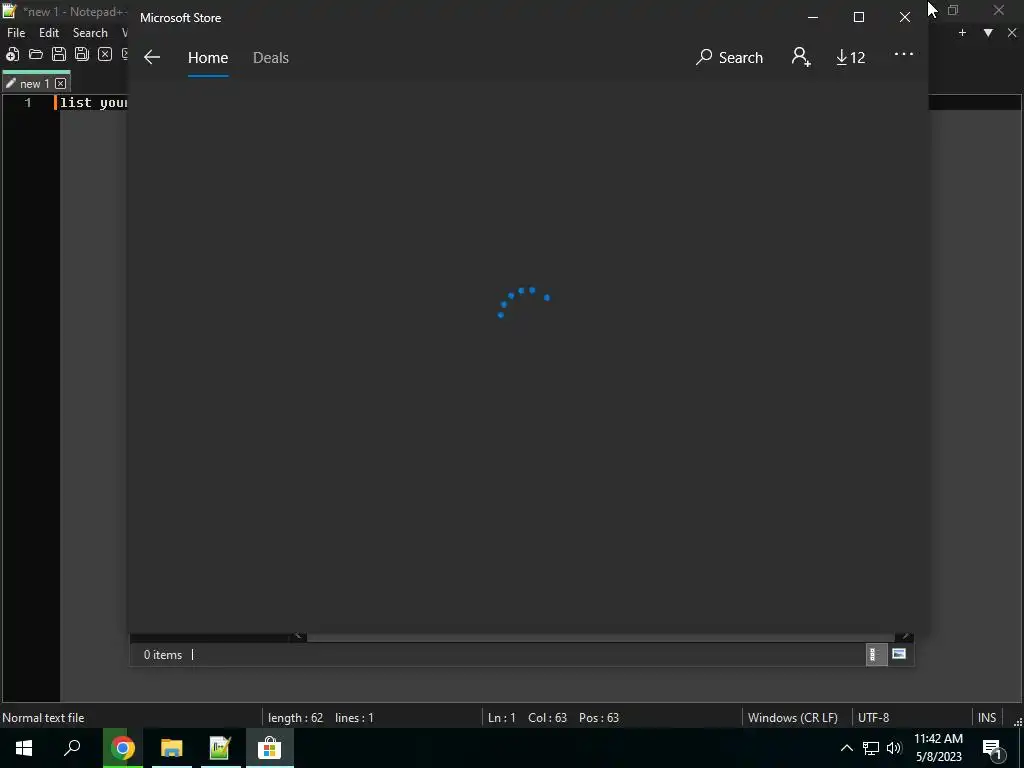Click the File Explorer horizontal scrollbar

[x=601, y=637]
